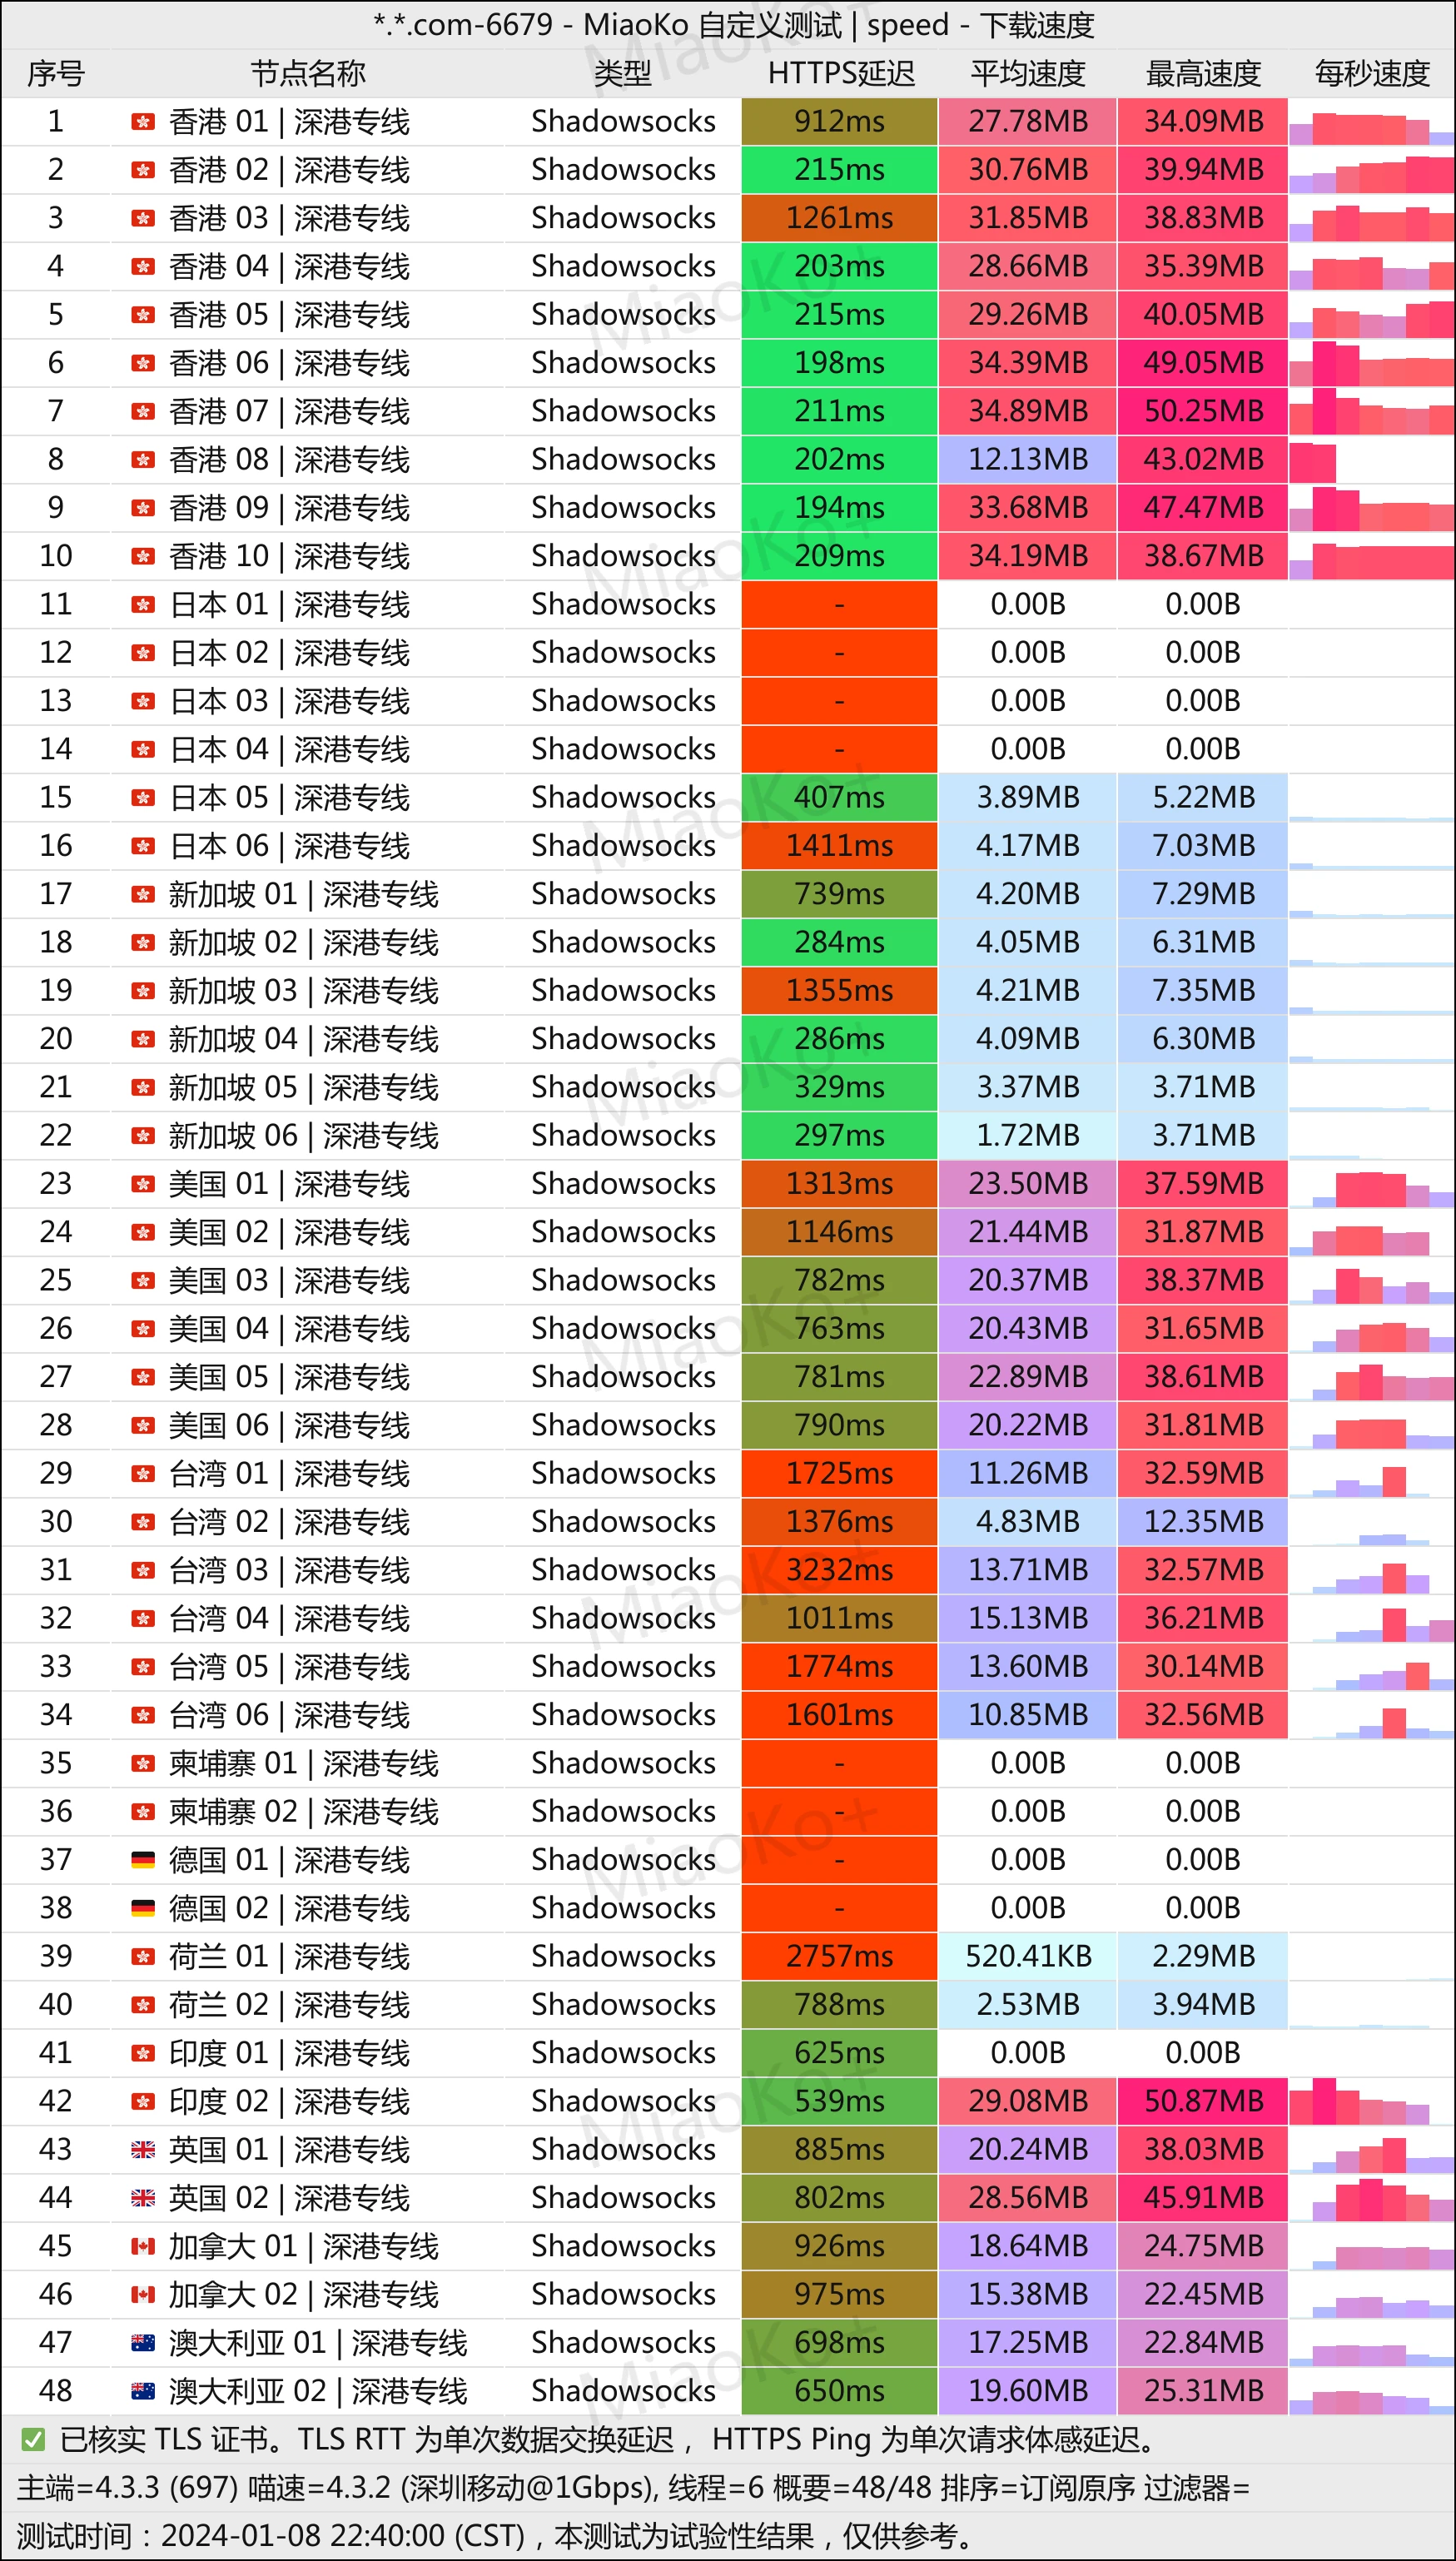This screenshot has width=1456, height=2561.
Task: Click the 平均速度 column header
Action: coord(1027,73)
